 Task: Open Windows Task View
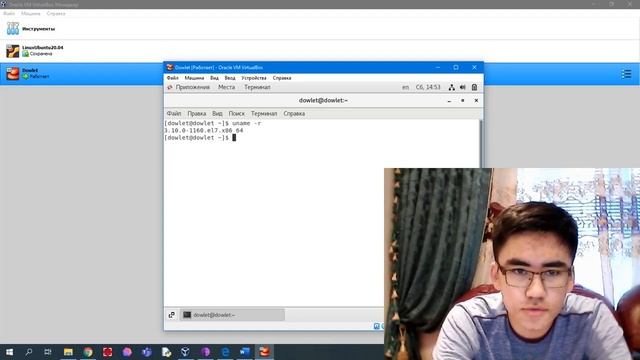[x=48, y=352]
